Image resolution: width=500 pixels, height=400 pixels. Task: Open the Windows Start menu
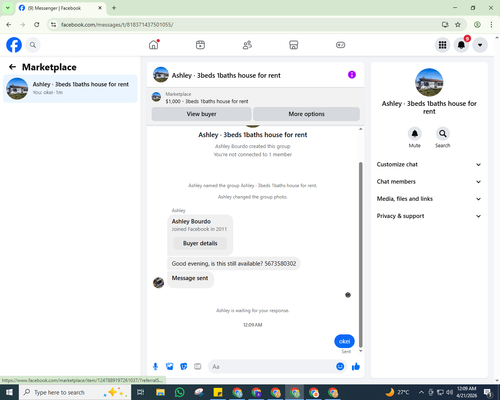click(9, 392)
